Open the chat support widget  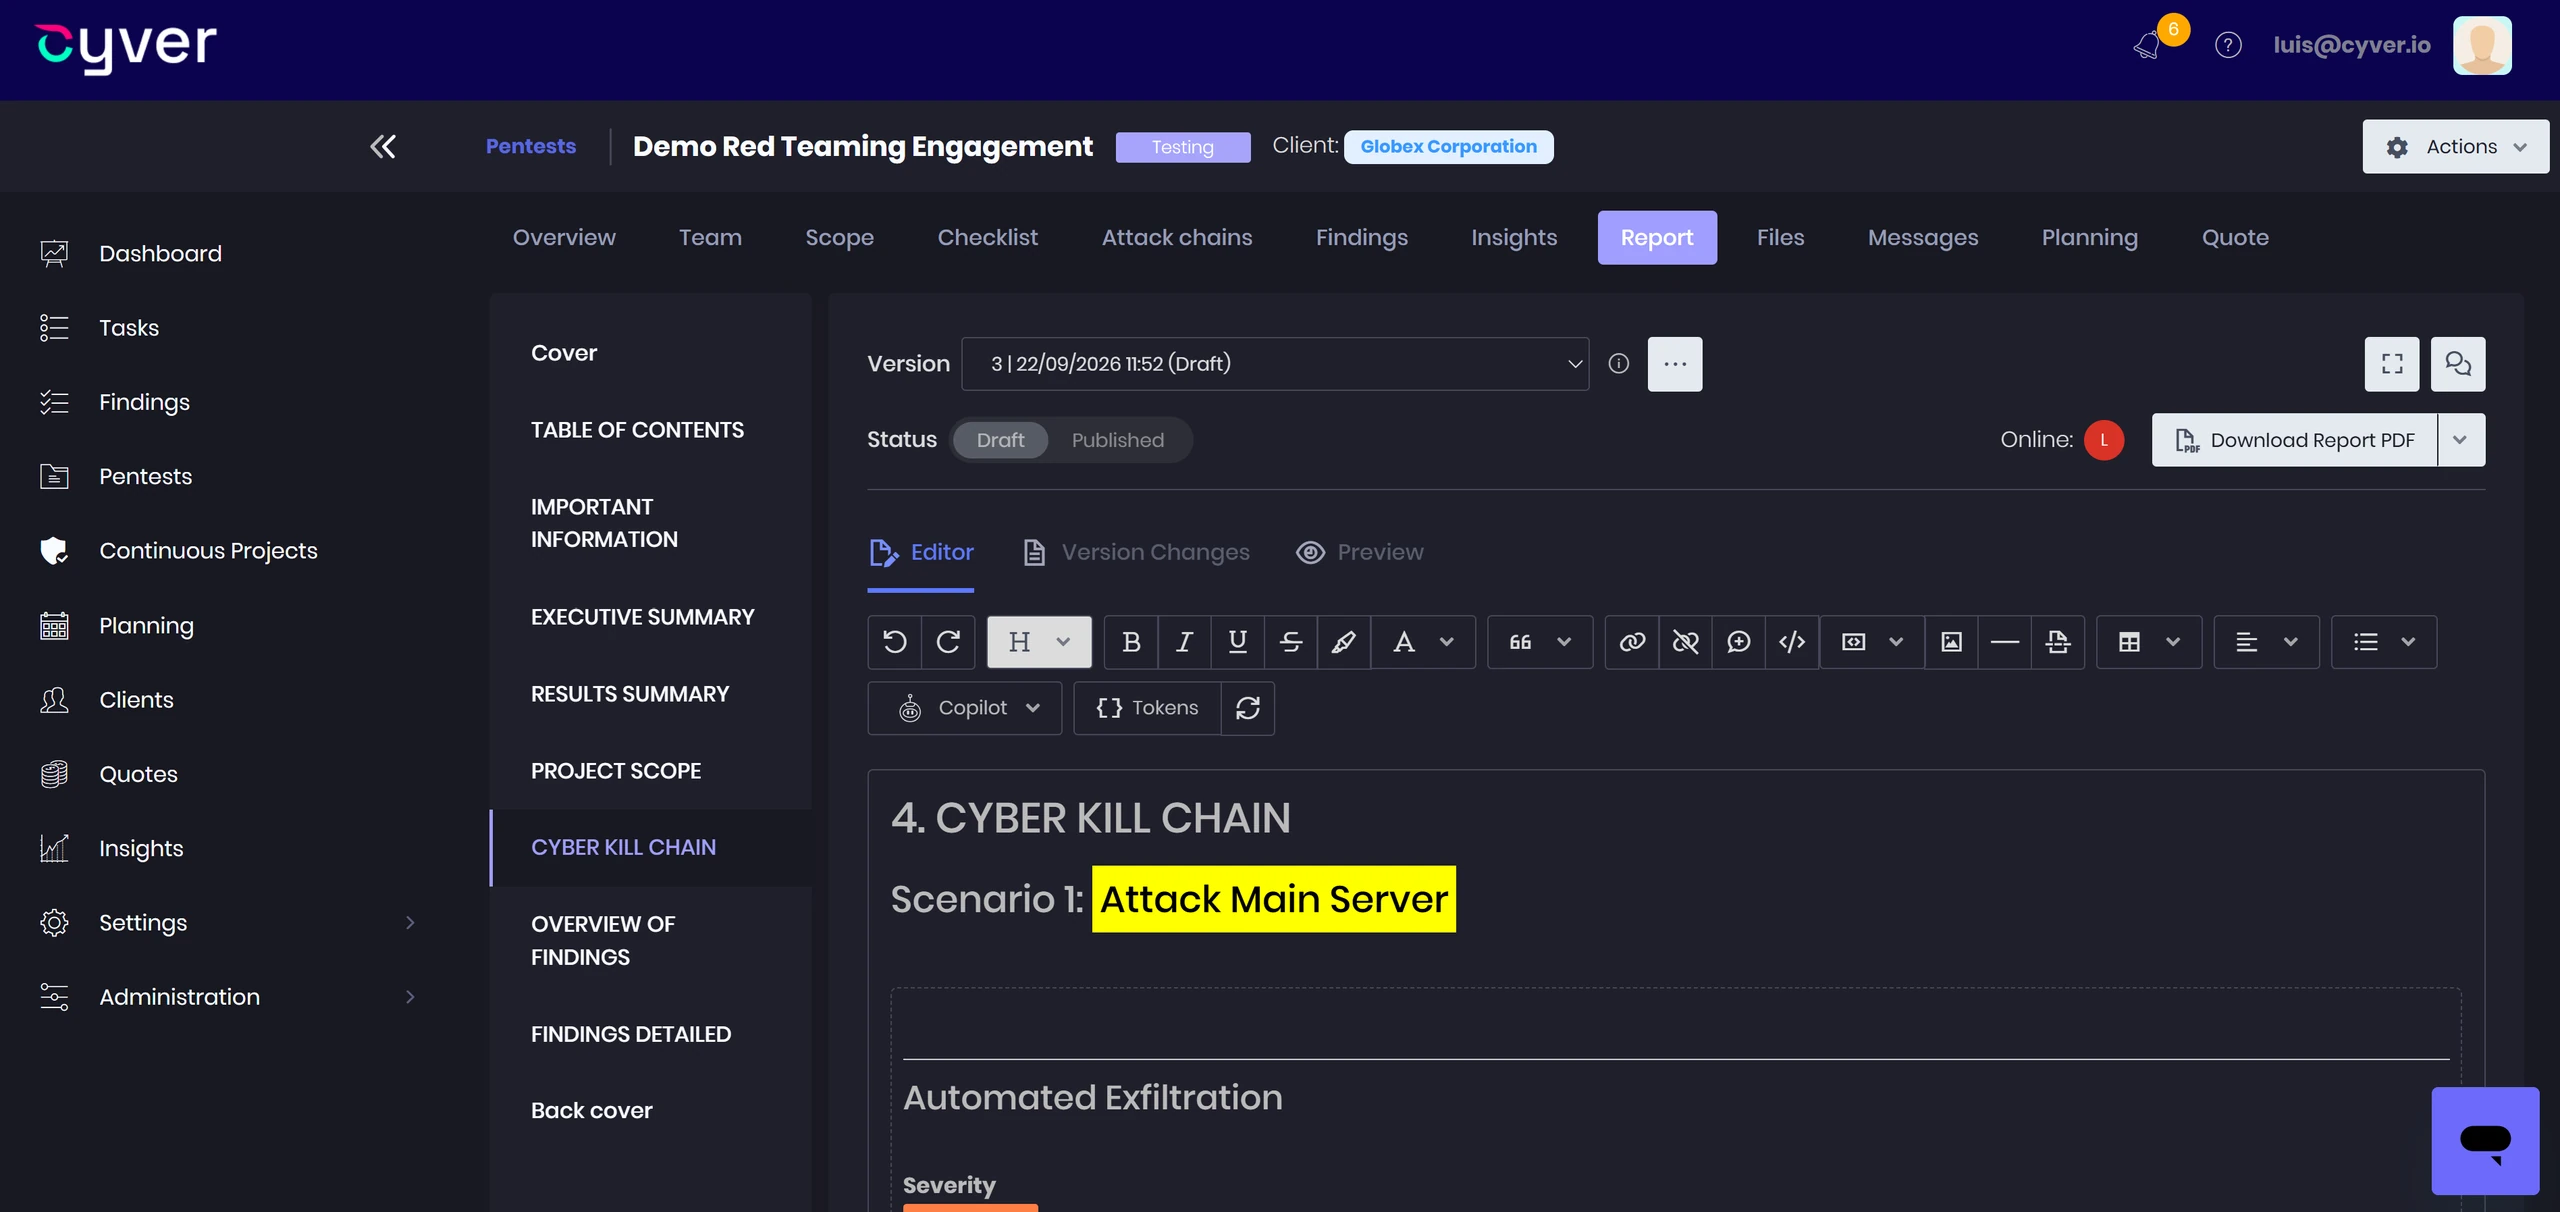tap(2485, 1141)
